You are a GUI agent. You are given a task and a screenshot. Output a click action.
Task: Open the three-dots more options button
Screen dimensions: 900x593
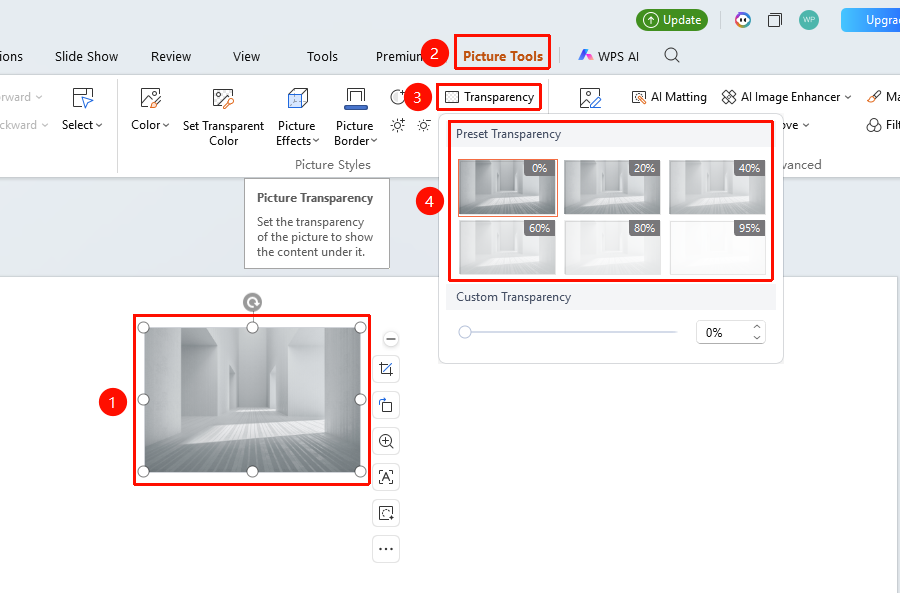pyautogui.click(x=386, y=549)
